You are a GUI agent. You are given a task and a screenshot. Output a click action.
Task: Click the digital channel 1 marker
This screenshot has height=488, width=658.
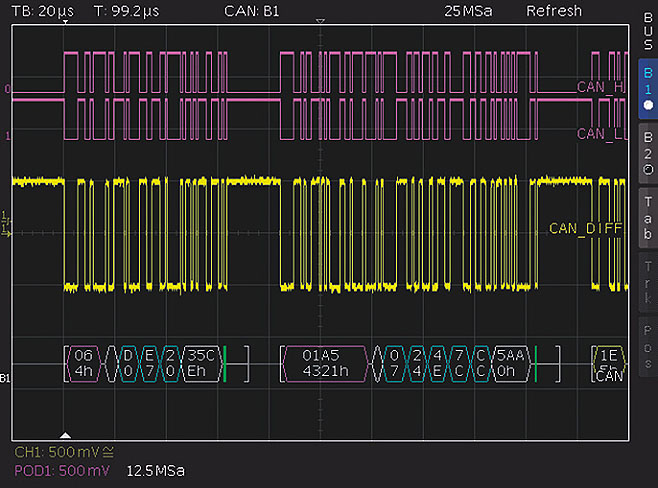(x=7, y=133)
